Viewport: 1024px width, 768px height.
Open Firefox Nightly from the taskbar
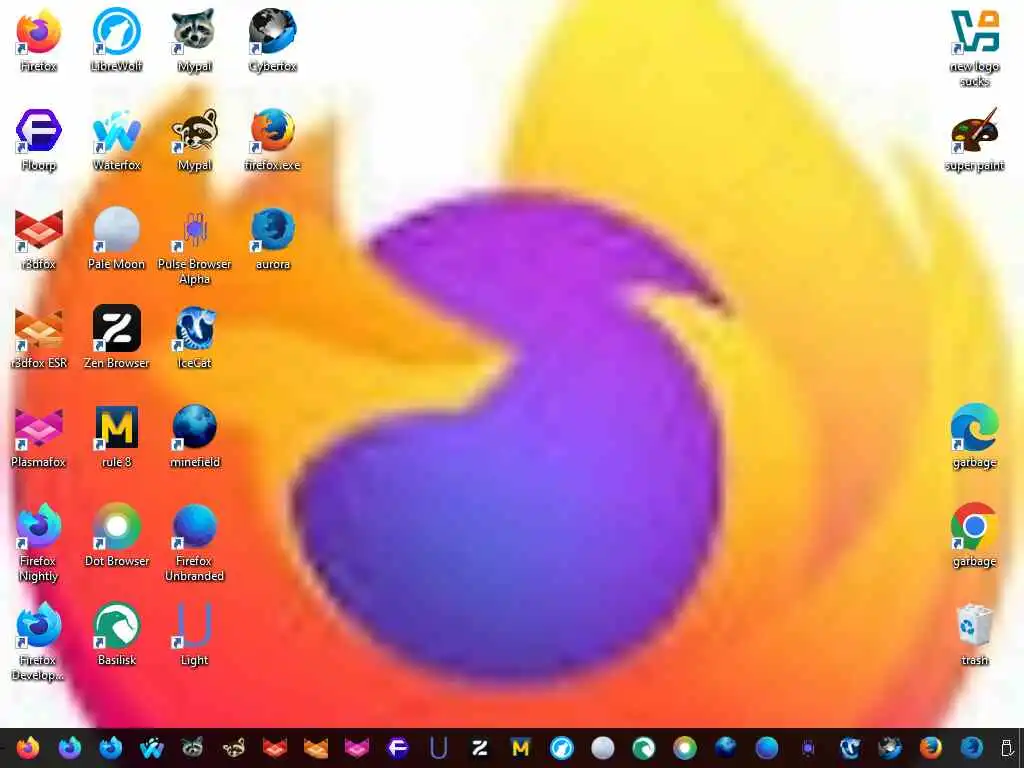[69, 748]
